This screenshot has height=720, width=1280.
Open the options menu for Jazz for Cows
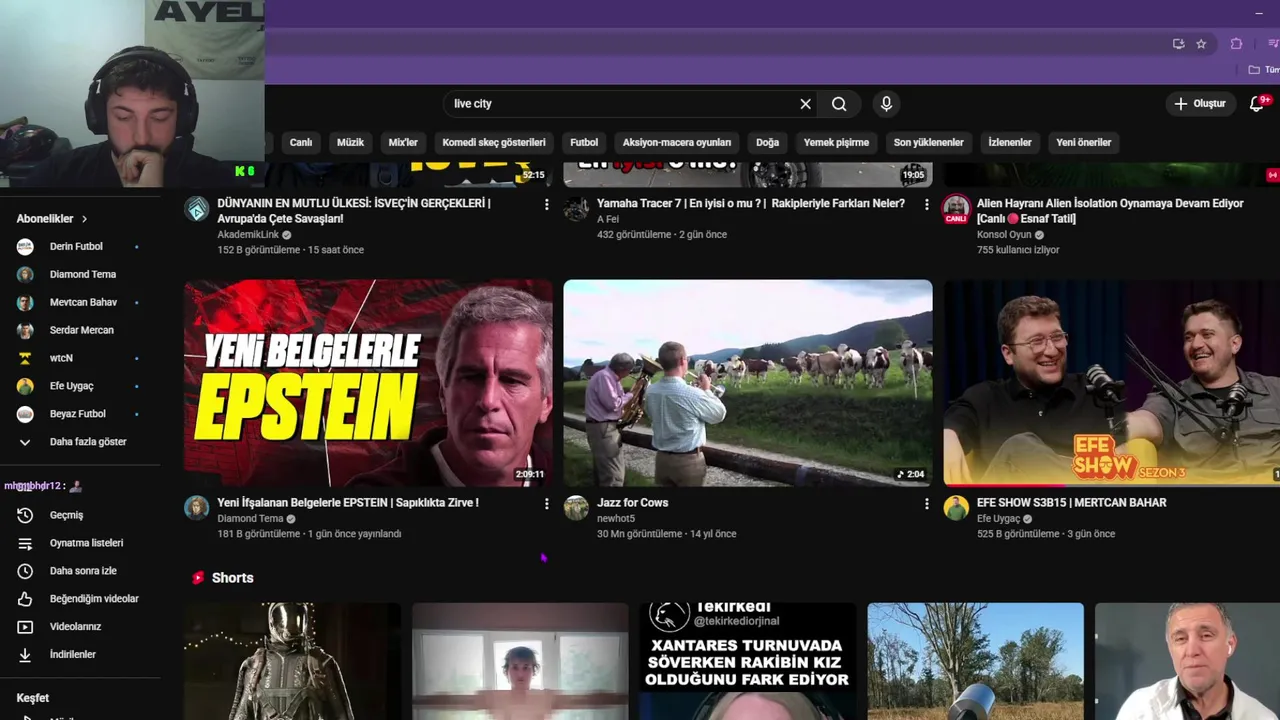[926, 504]
